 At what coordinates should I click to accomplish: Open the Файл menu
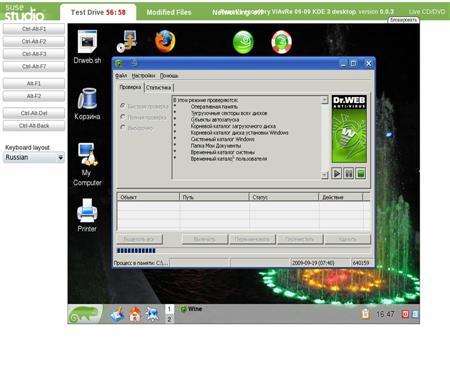121,76
